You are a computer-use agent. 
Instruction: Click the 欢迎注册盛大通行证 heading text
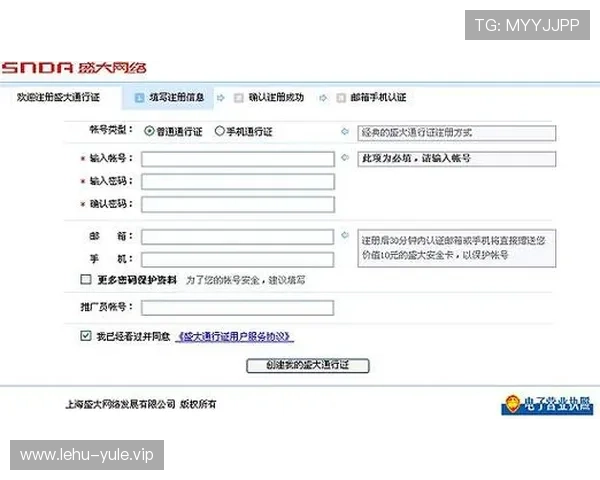(58, 97)
